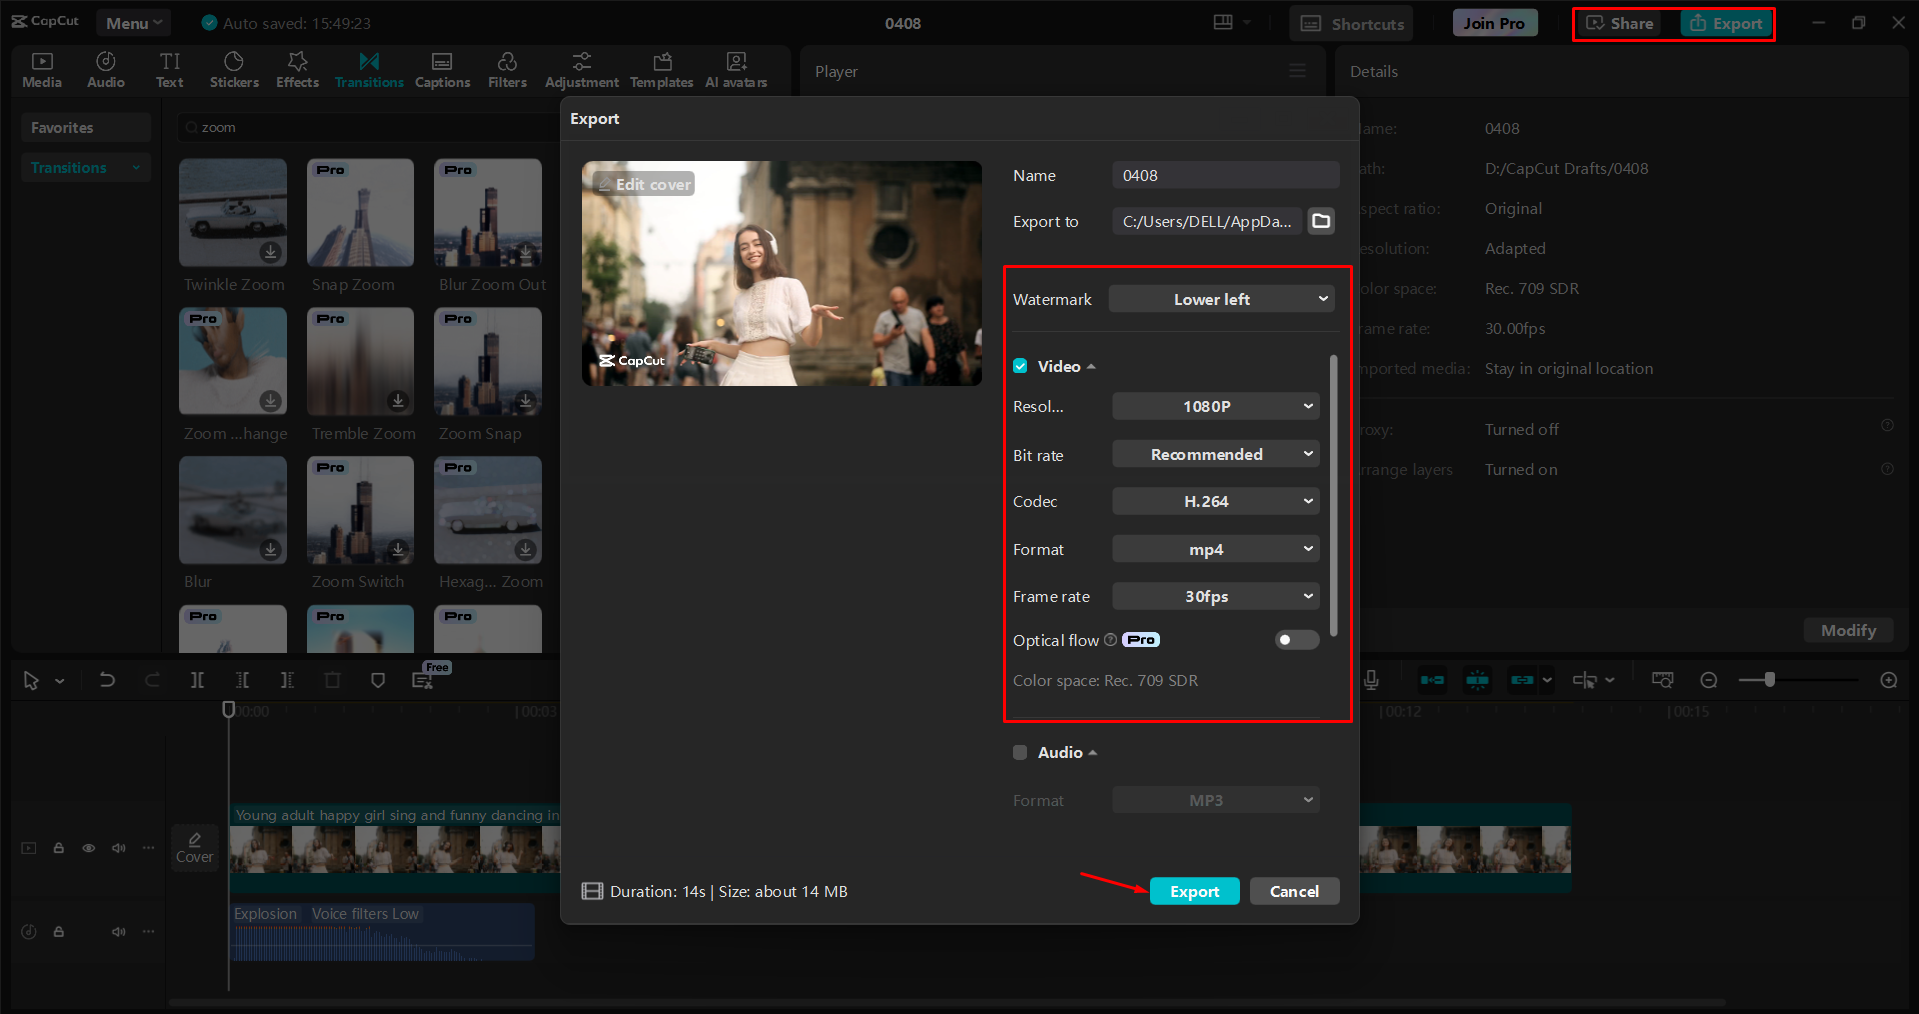Collapse the Video section in Export dialog
Screen dimensions: 1919x1014
click(1091, 366)
